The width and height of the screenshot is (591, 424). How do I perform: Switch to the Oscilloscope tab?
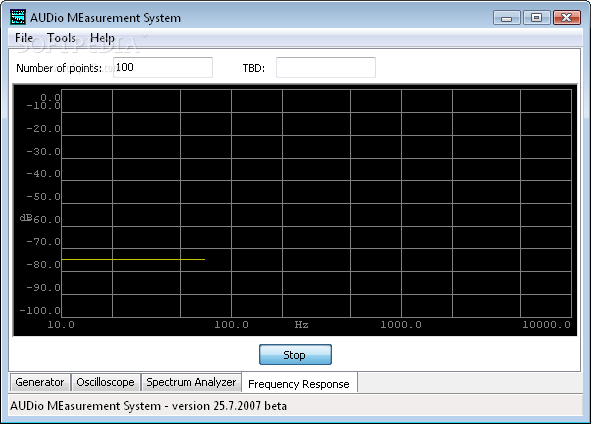coord(106,382)
